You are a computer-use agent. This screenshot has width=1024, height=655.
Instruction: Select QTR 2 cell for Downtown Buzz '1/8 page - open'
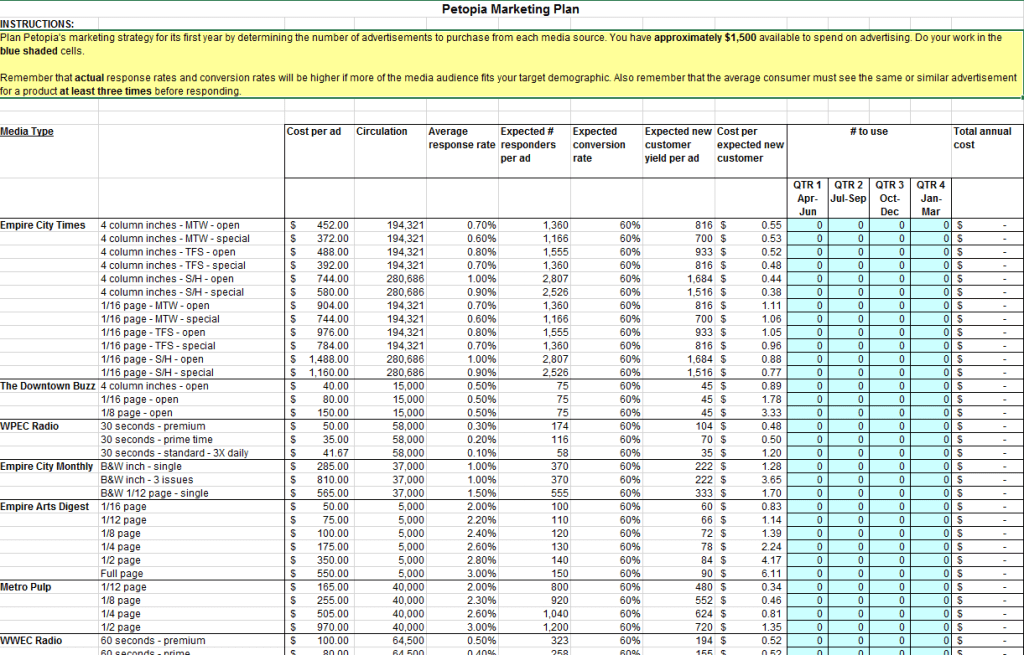(x=848, y=413)
